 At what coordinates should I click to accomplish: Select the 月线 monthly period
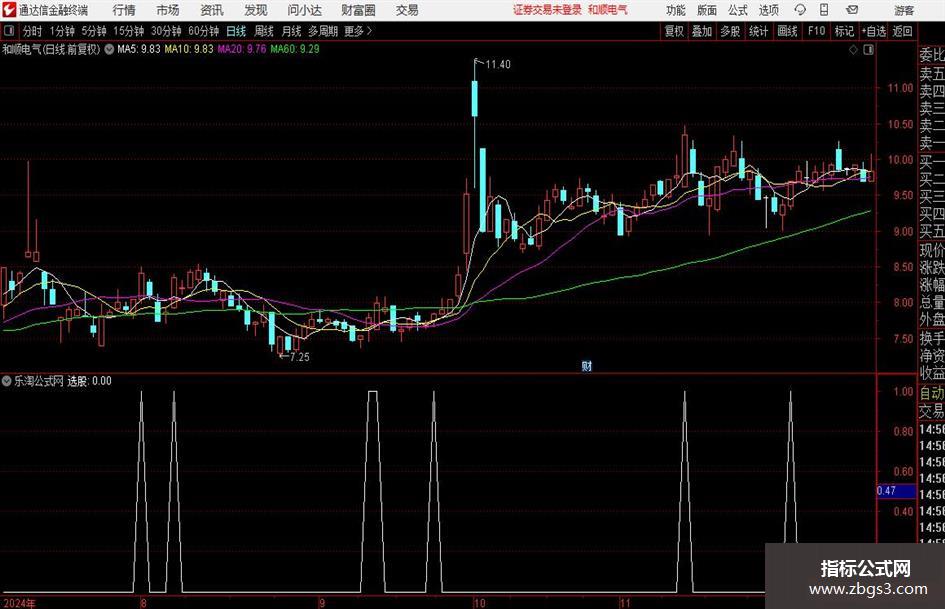[x=292, y=31]
